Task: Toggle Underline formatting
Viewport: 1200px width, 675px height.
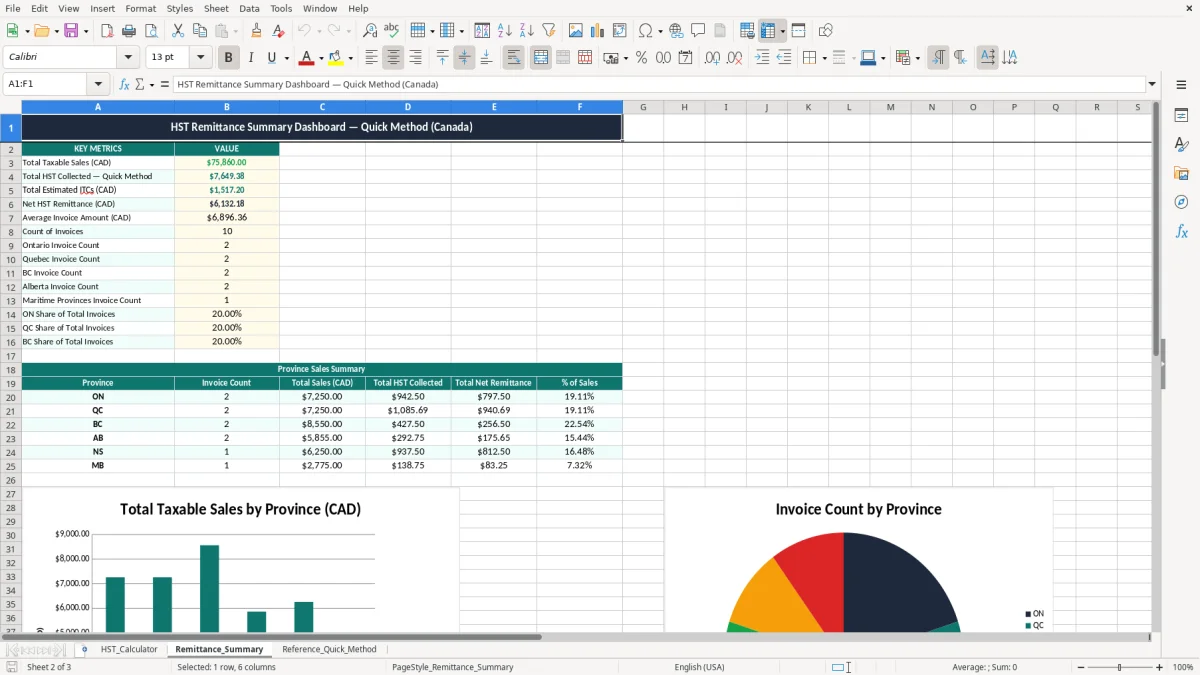Action: point(272,58)
